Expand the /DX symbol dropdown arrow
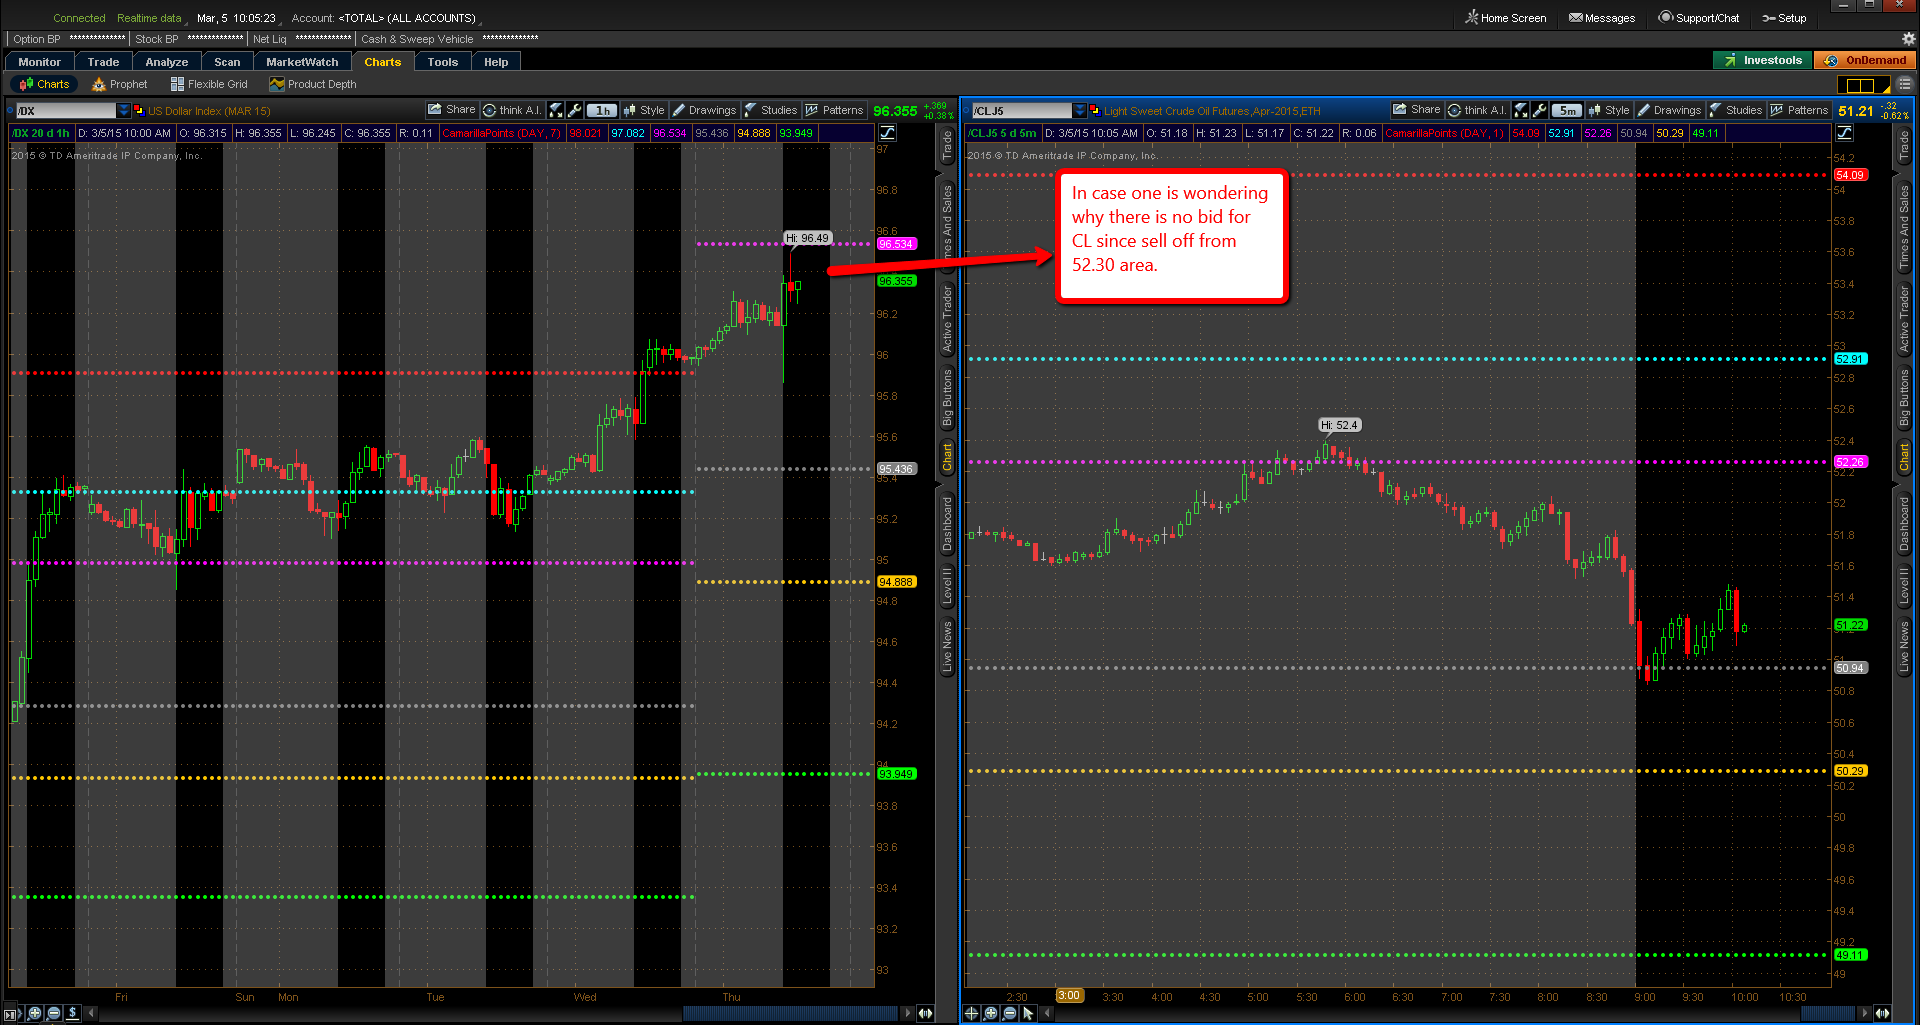Screen dimensions: 1920x1025 [124, 111]
